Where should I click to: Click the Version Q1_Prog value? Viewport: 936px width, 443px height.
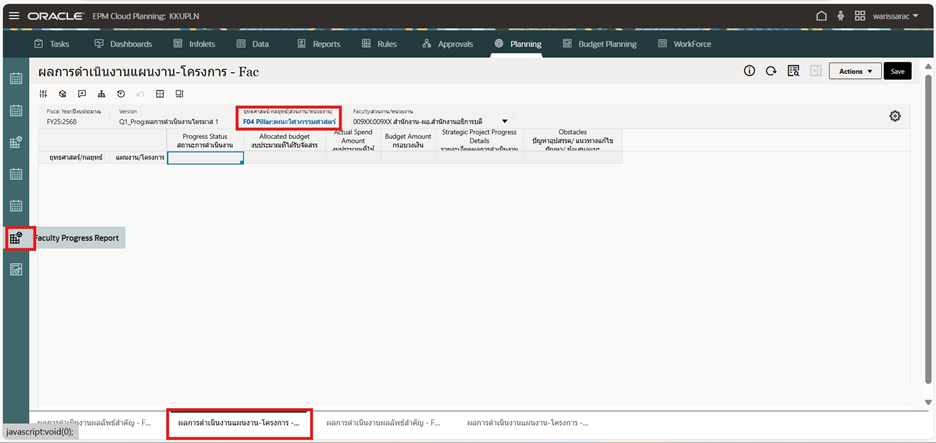click(x=169, y=121)
